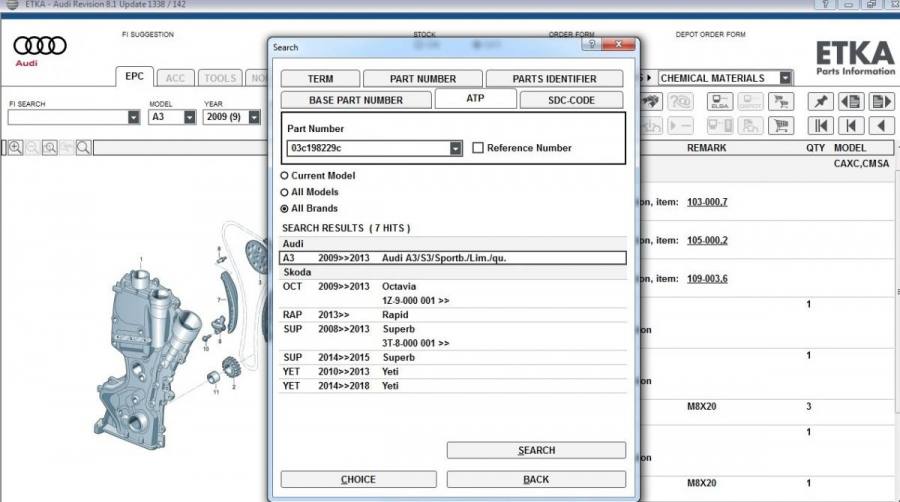Enable the Reference Number checkbox
The image size is (900, 502).
[x=478, y=148]
